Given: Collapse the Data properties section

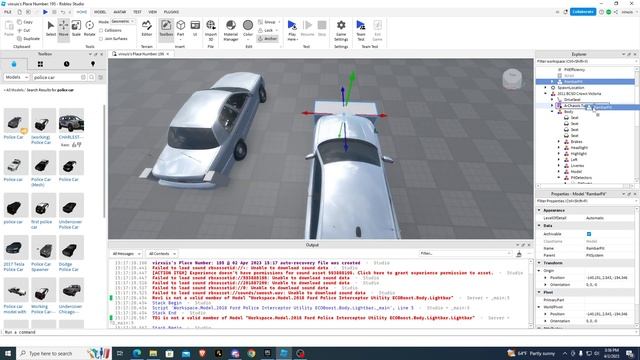Looking at the screenshot, I should pos(539,225).
